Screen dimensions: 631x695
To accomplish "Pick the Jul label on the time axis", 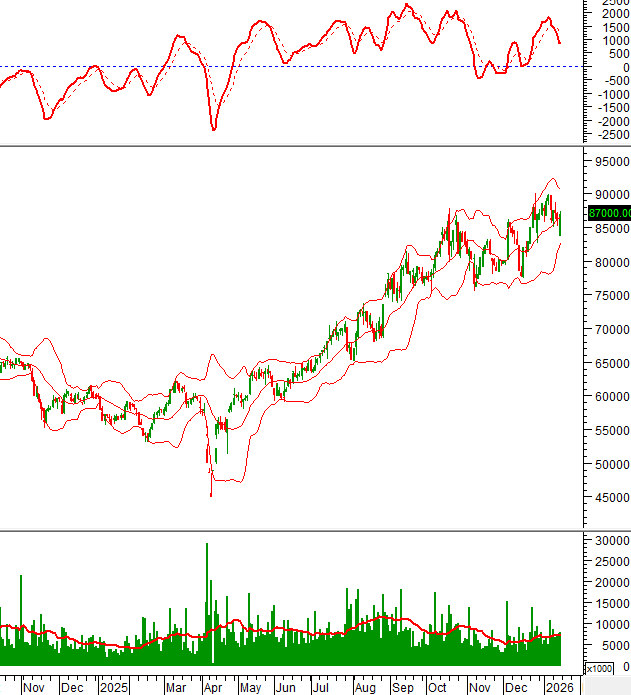I will click(x=320, y=688).
